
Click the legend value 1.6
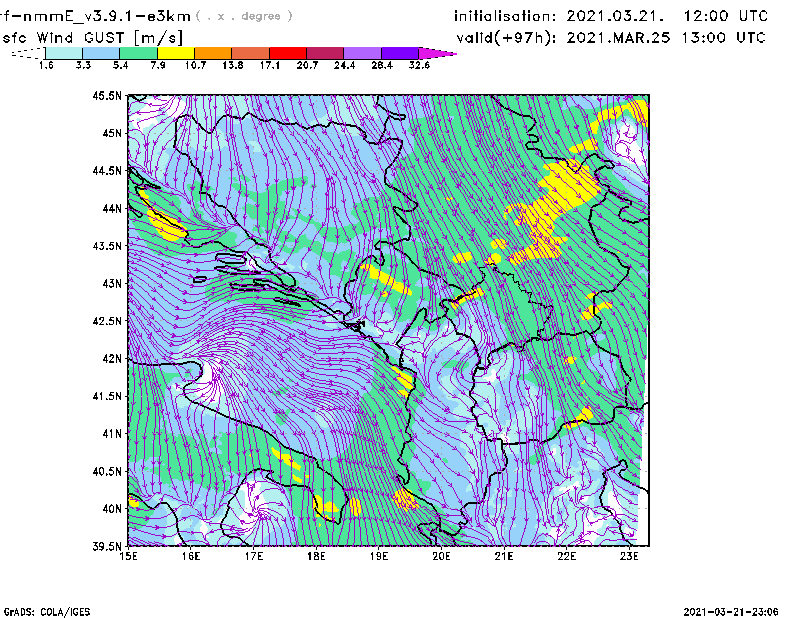coord(46,65)
